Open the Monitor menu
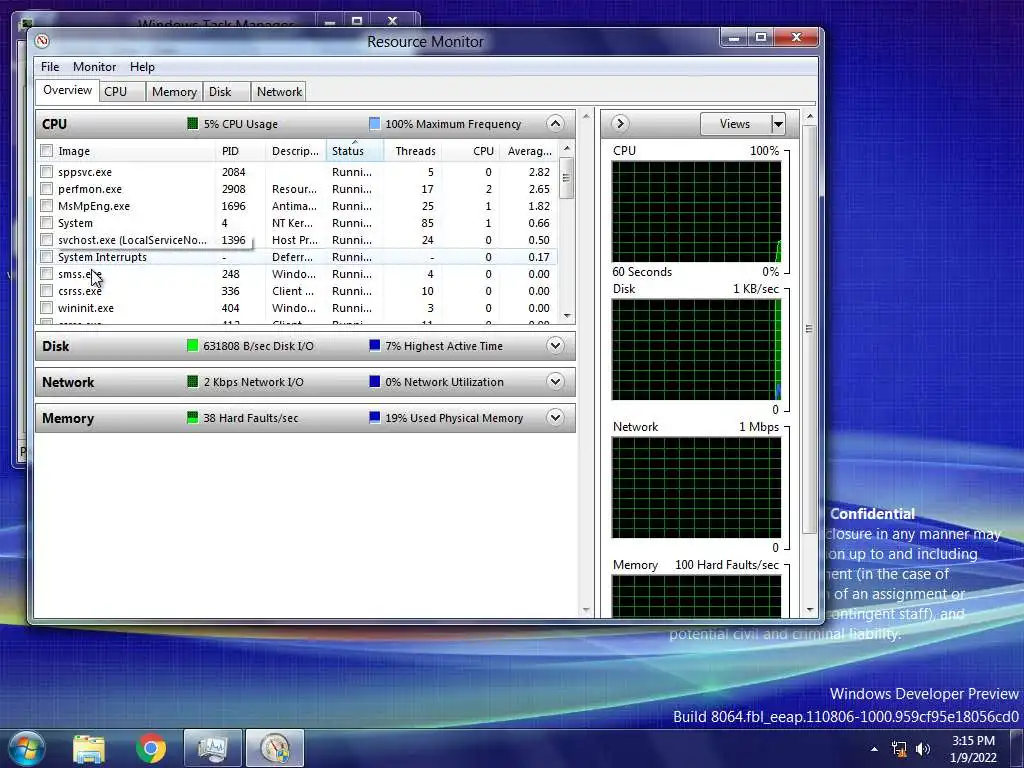 (x=94, y=67)
